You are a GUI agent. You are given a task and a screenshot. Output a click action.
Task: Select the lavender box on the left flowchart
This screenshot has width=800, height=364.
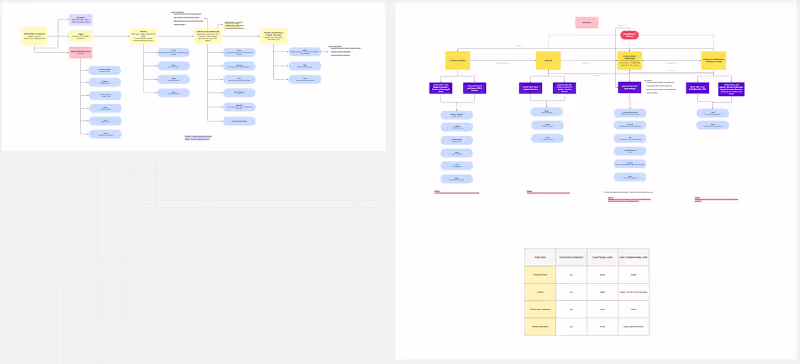pyautogui.click(x=81, y=20)
